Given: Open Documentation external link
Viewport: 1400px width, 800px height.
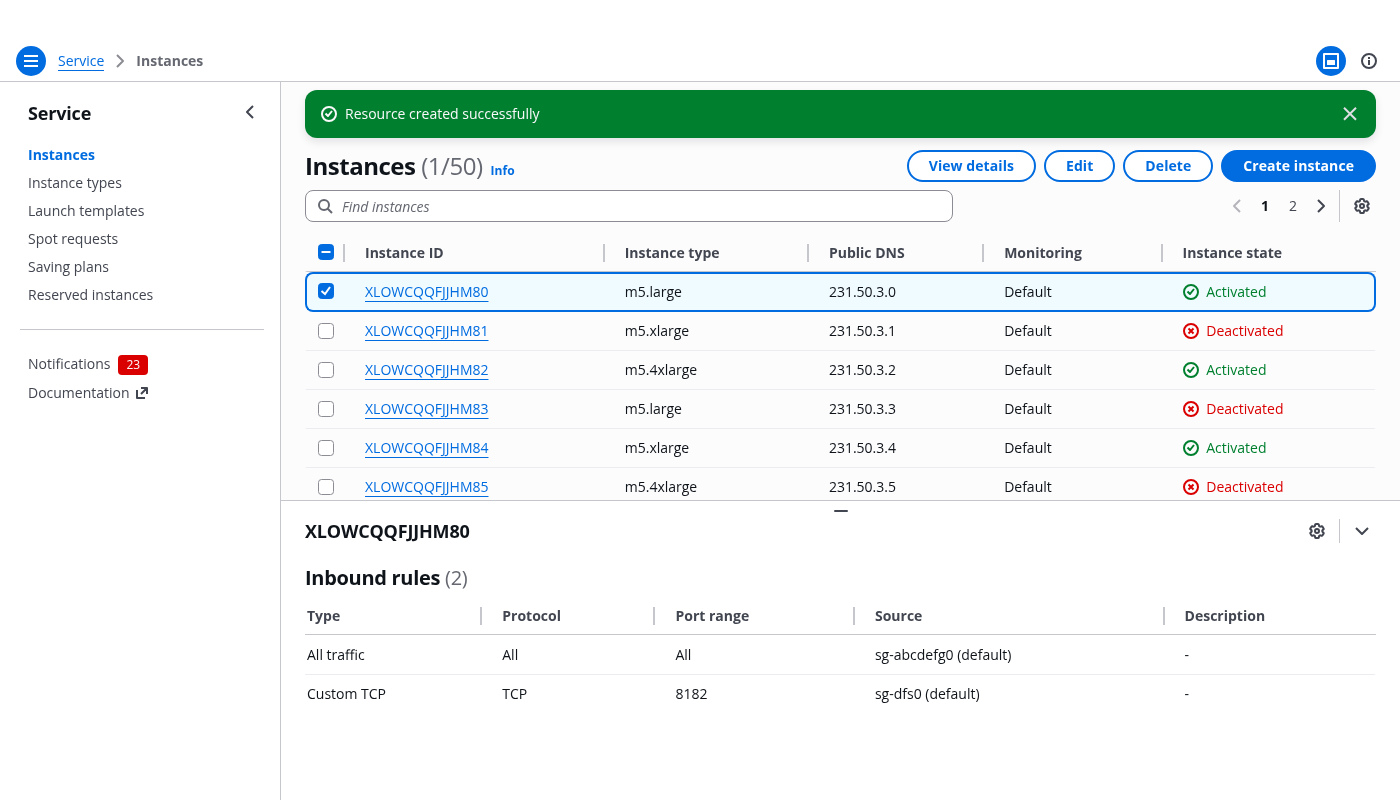Looking at the screenshot, I should (x=88, y=393).
